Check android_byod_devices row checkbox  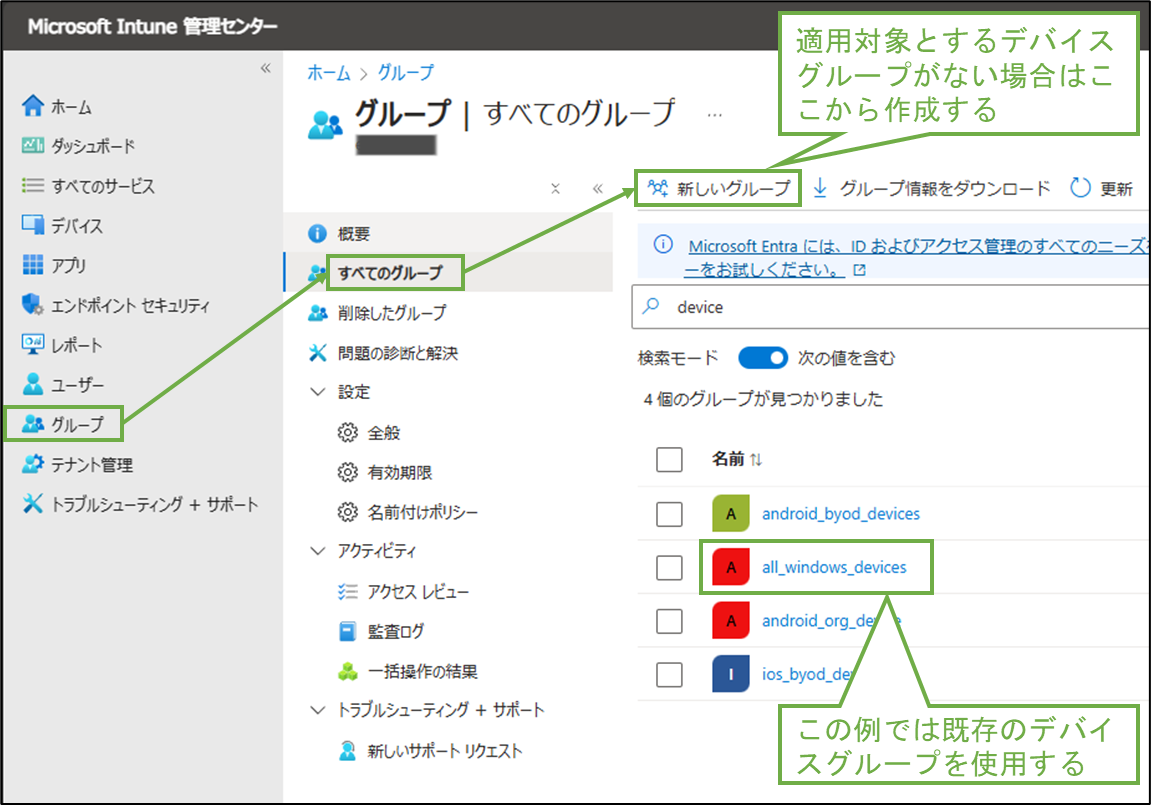(669, 514)
